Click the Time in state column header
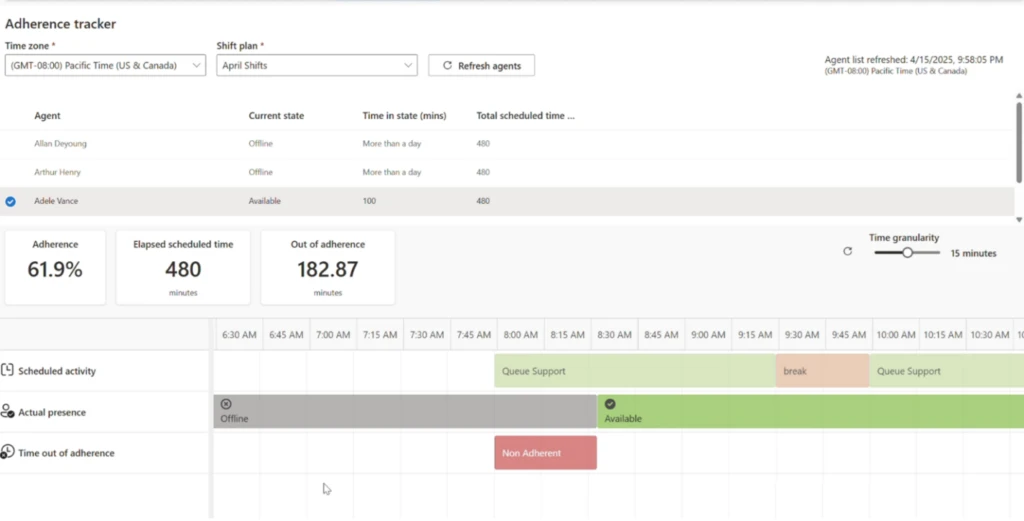Viewport: 1024px width, 521px height. point(403,116)
